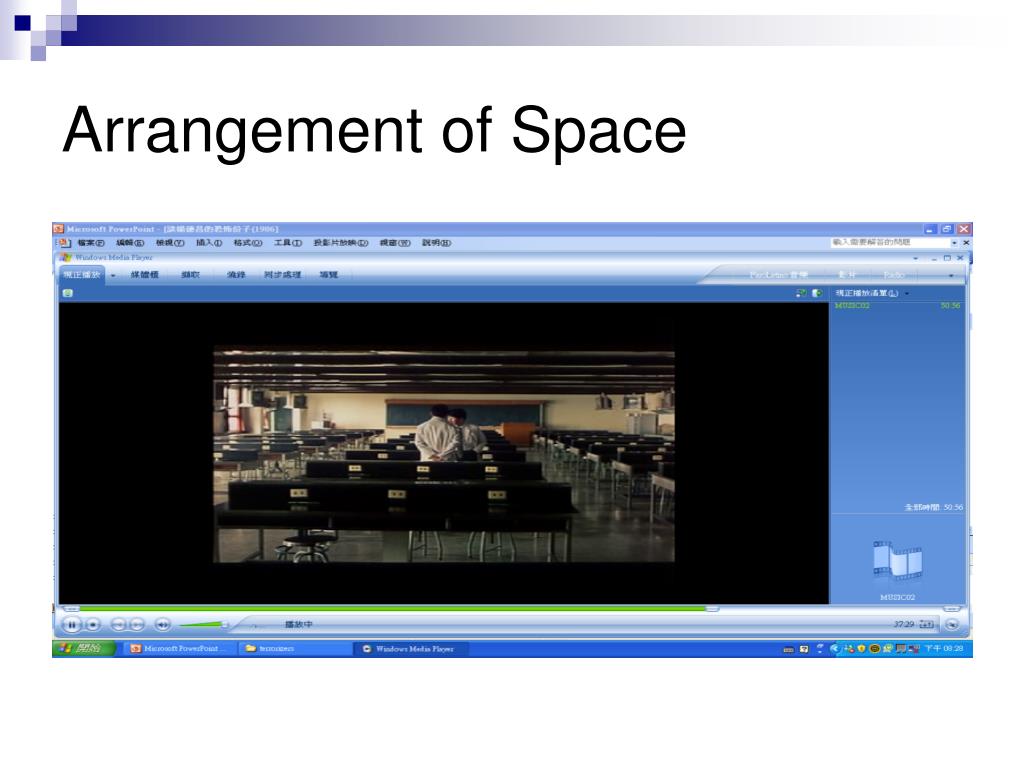Viewport: 1024px width, 768px height.
Task: Select the Windows Media Player taskbar button
Action: pyautogui.click(x=411, y=648)
